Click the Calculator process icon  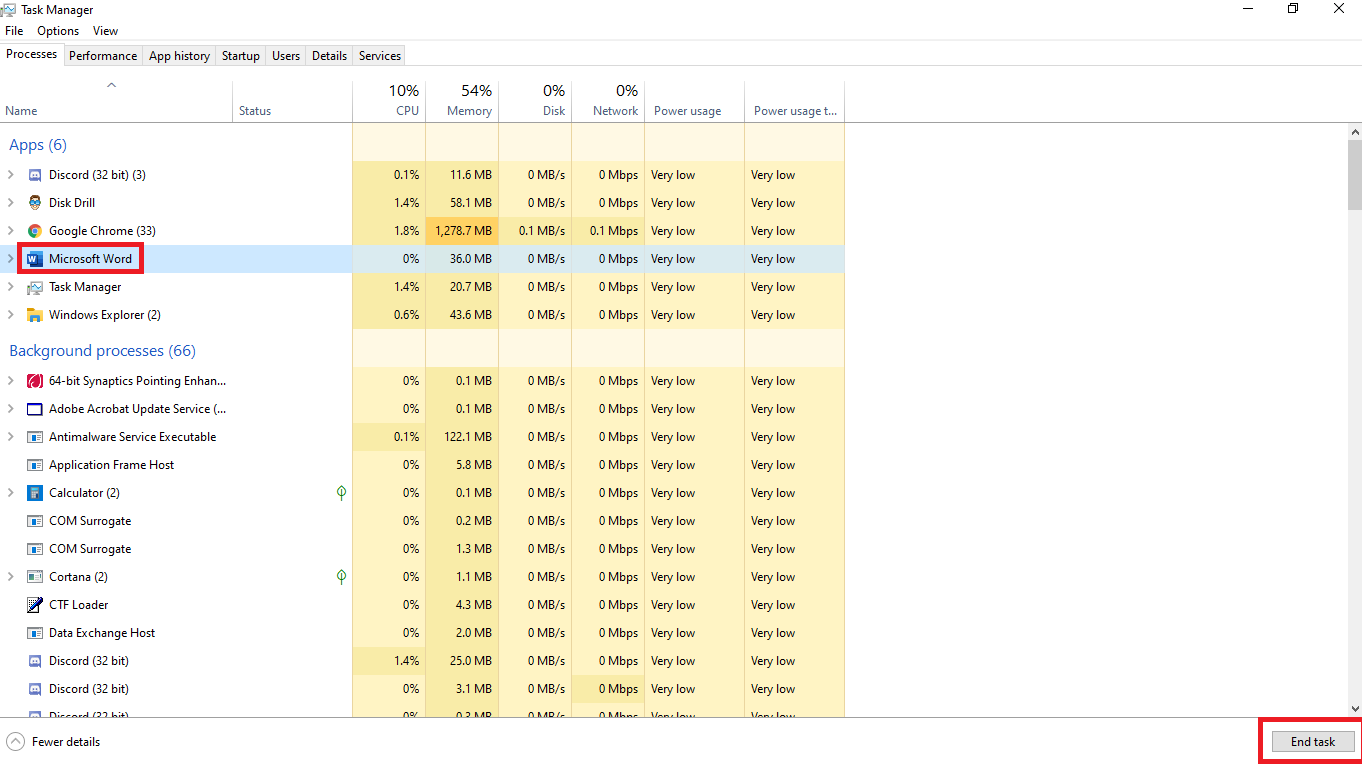35,493
